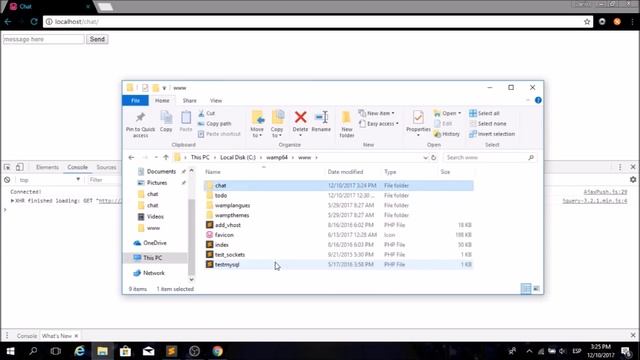Screen dimensions: 640x360
Task: Click the message here input in Chat page
Action: (44, 39)
